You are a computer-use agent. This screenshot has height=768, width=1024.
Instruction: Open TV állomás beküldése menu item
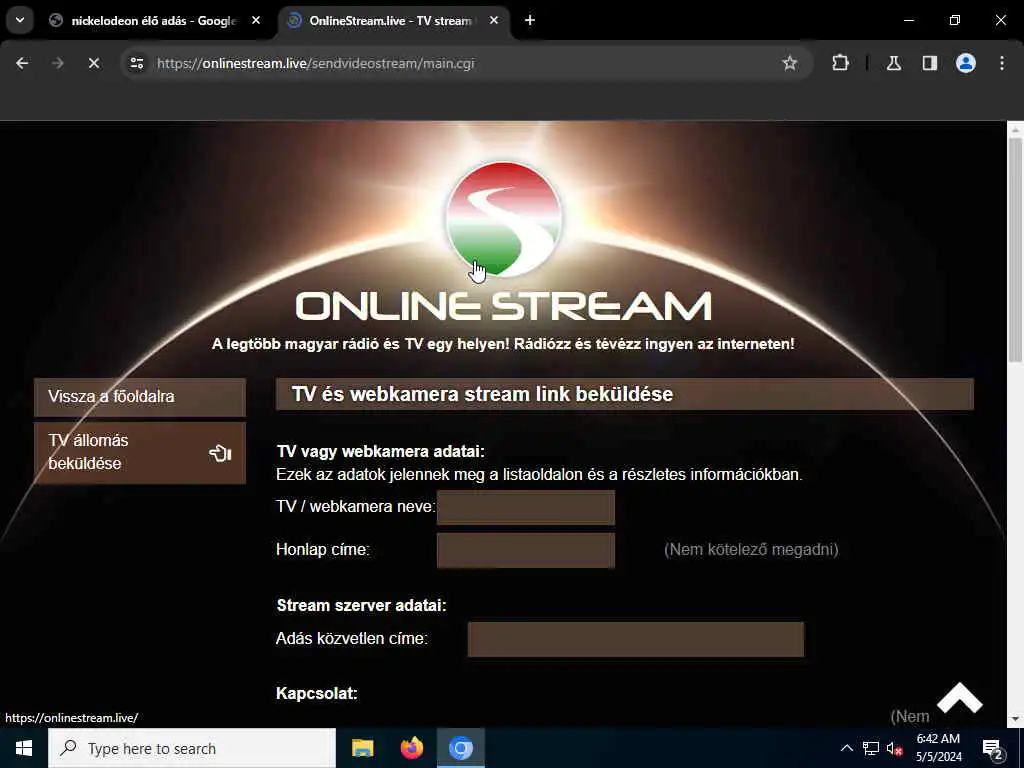[x=140, y=453]
